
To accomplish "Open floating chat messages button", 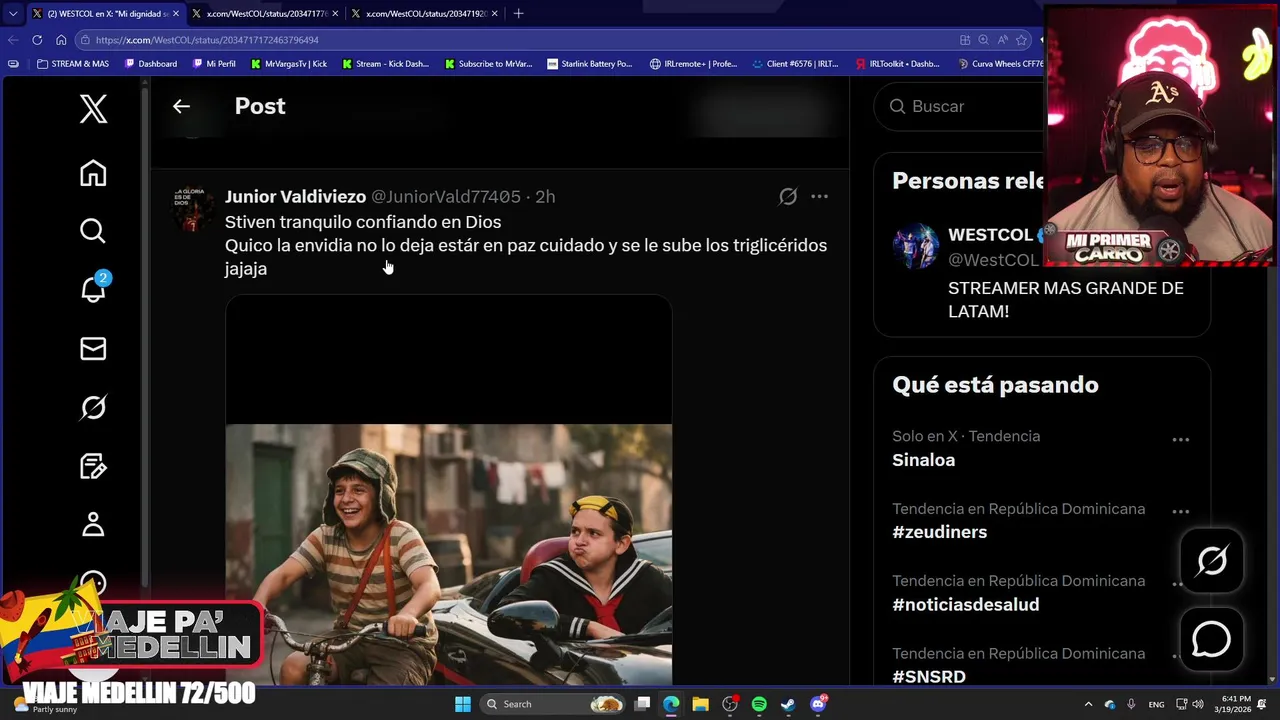I will pos(1211,639).
